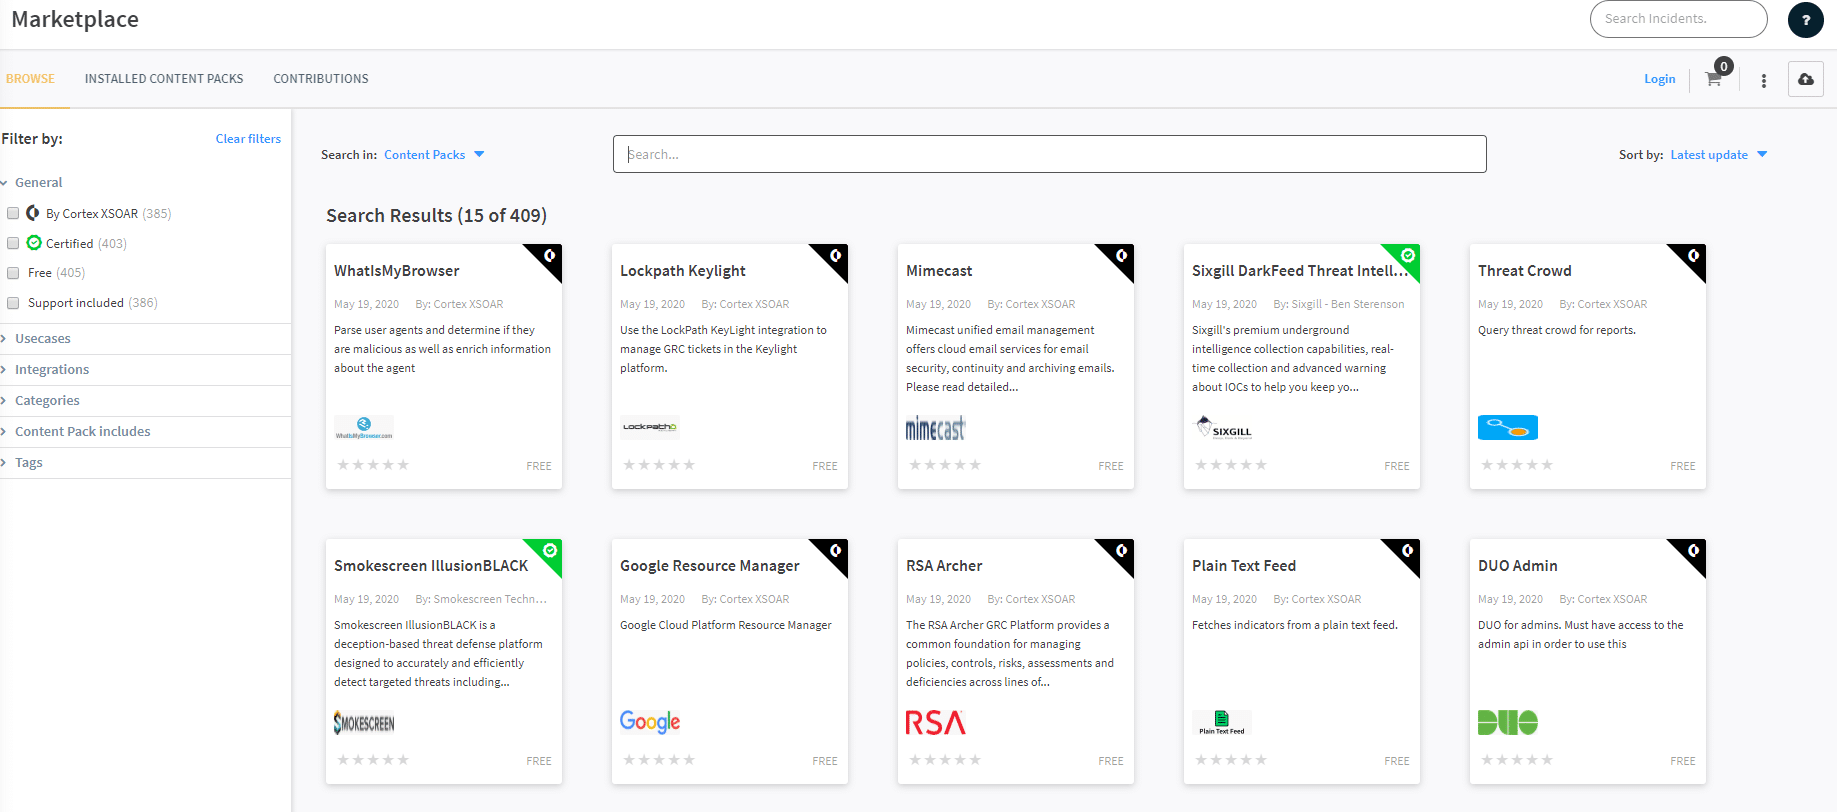The image size is (1837, 812).
Task: Click XSOAR corner badge on Lockpath Keylight card
Action: [835, 256]
